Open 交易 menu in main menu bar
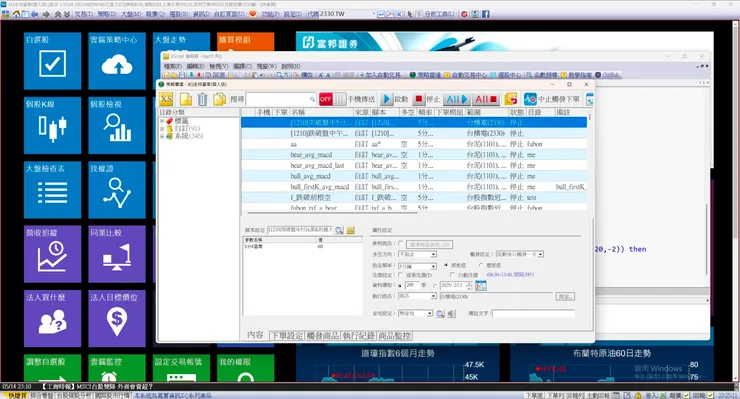 [x=84, y=14]
